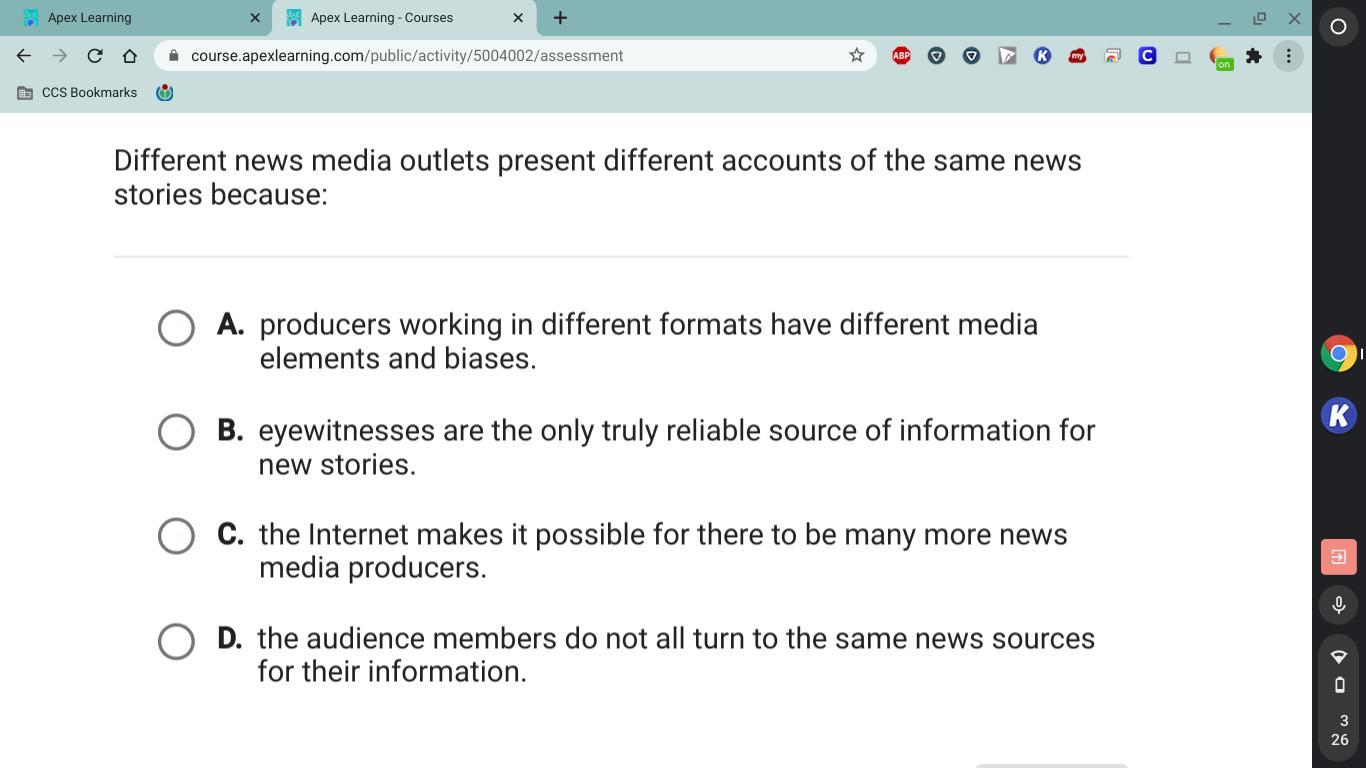1366x768 pixels.
Task: Click the blue K extension in toolbar
Action: coord(1042,56)
